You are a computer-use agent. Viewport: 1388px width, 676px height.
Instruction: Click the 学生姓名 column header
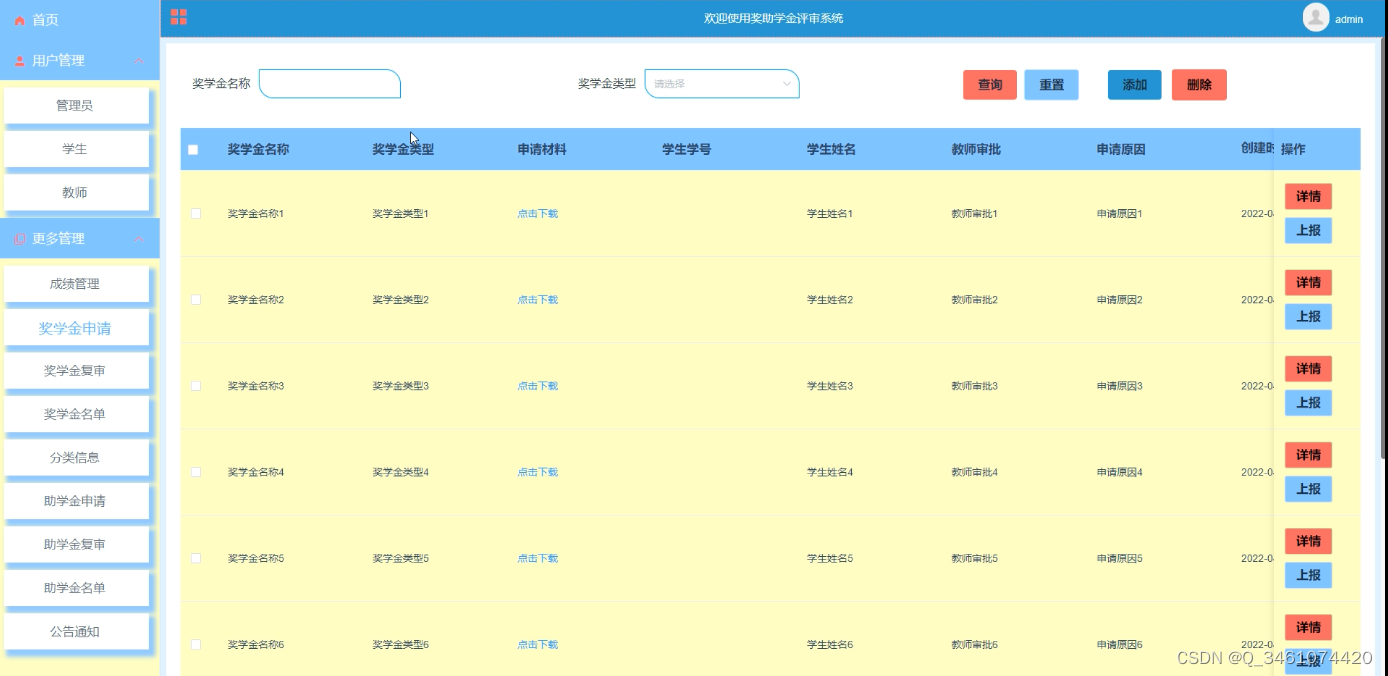click(831, 150)
